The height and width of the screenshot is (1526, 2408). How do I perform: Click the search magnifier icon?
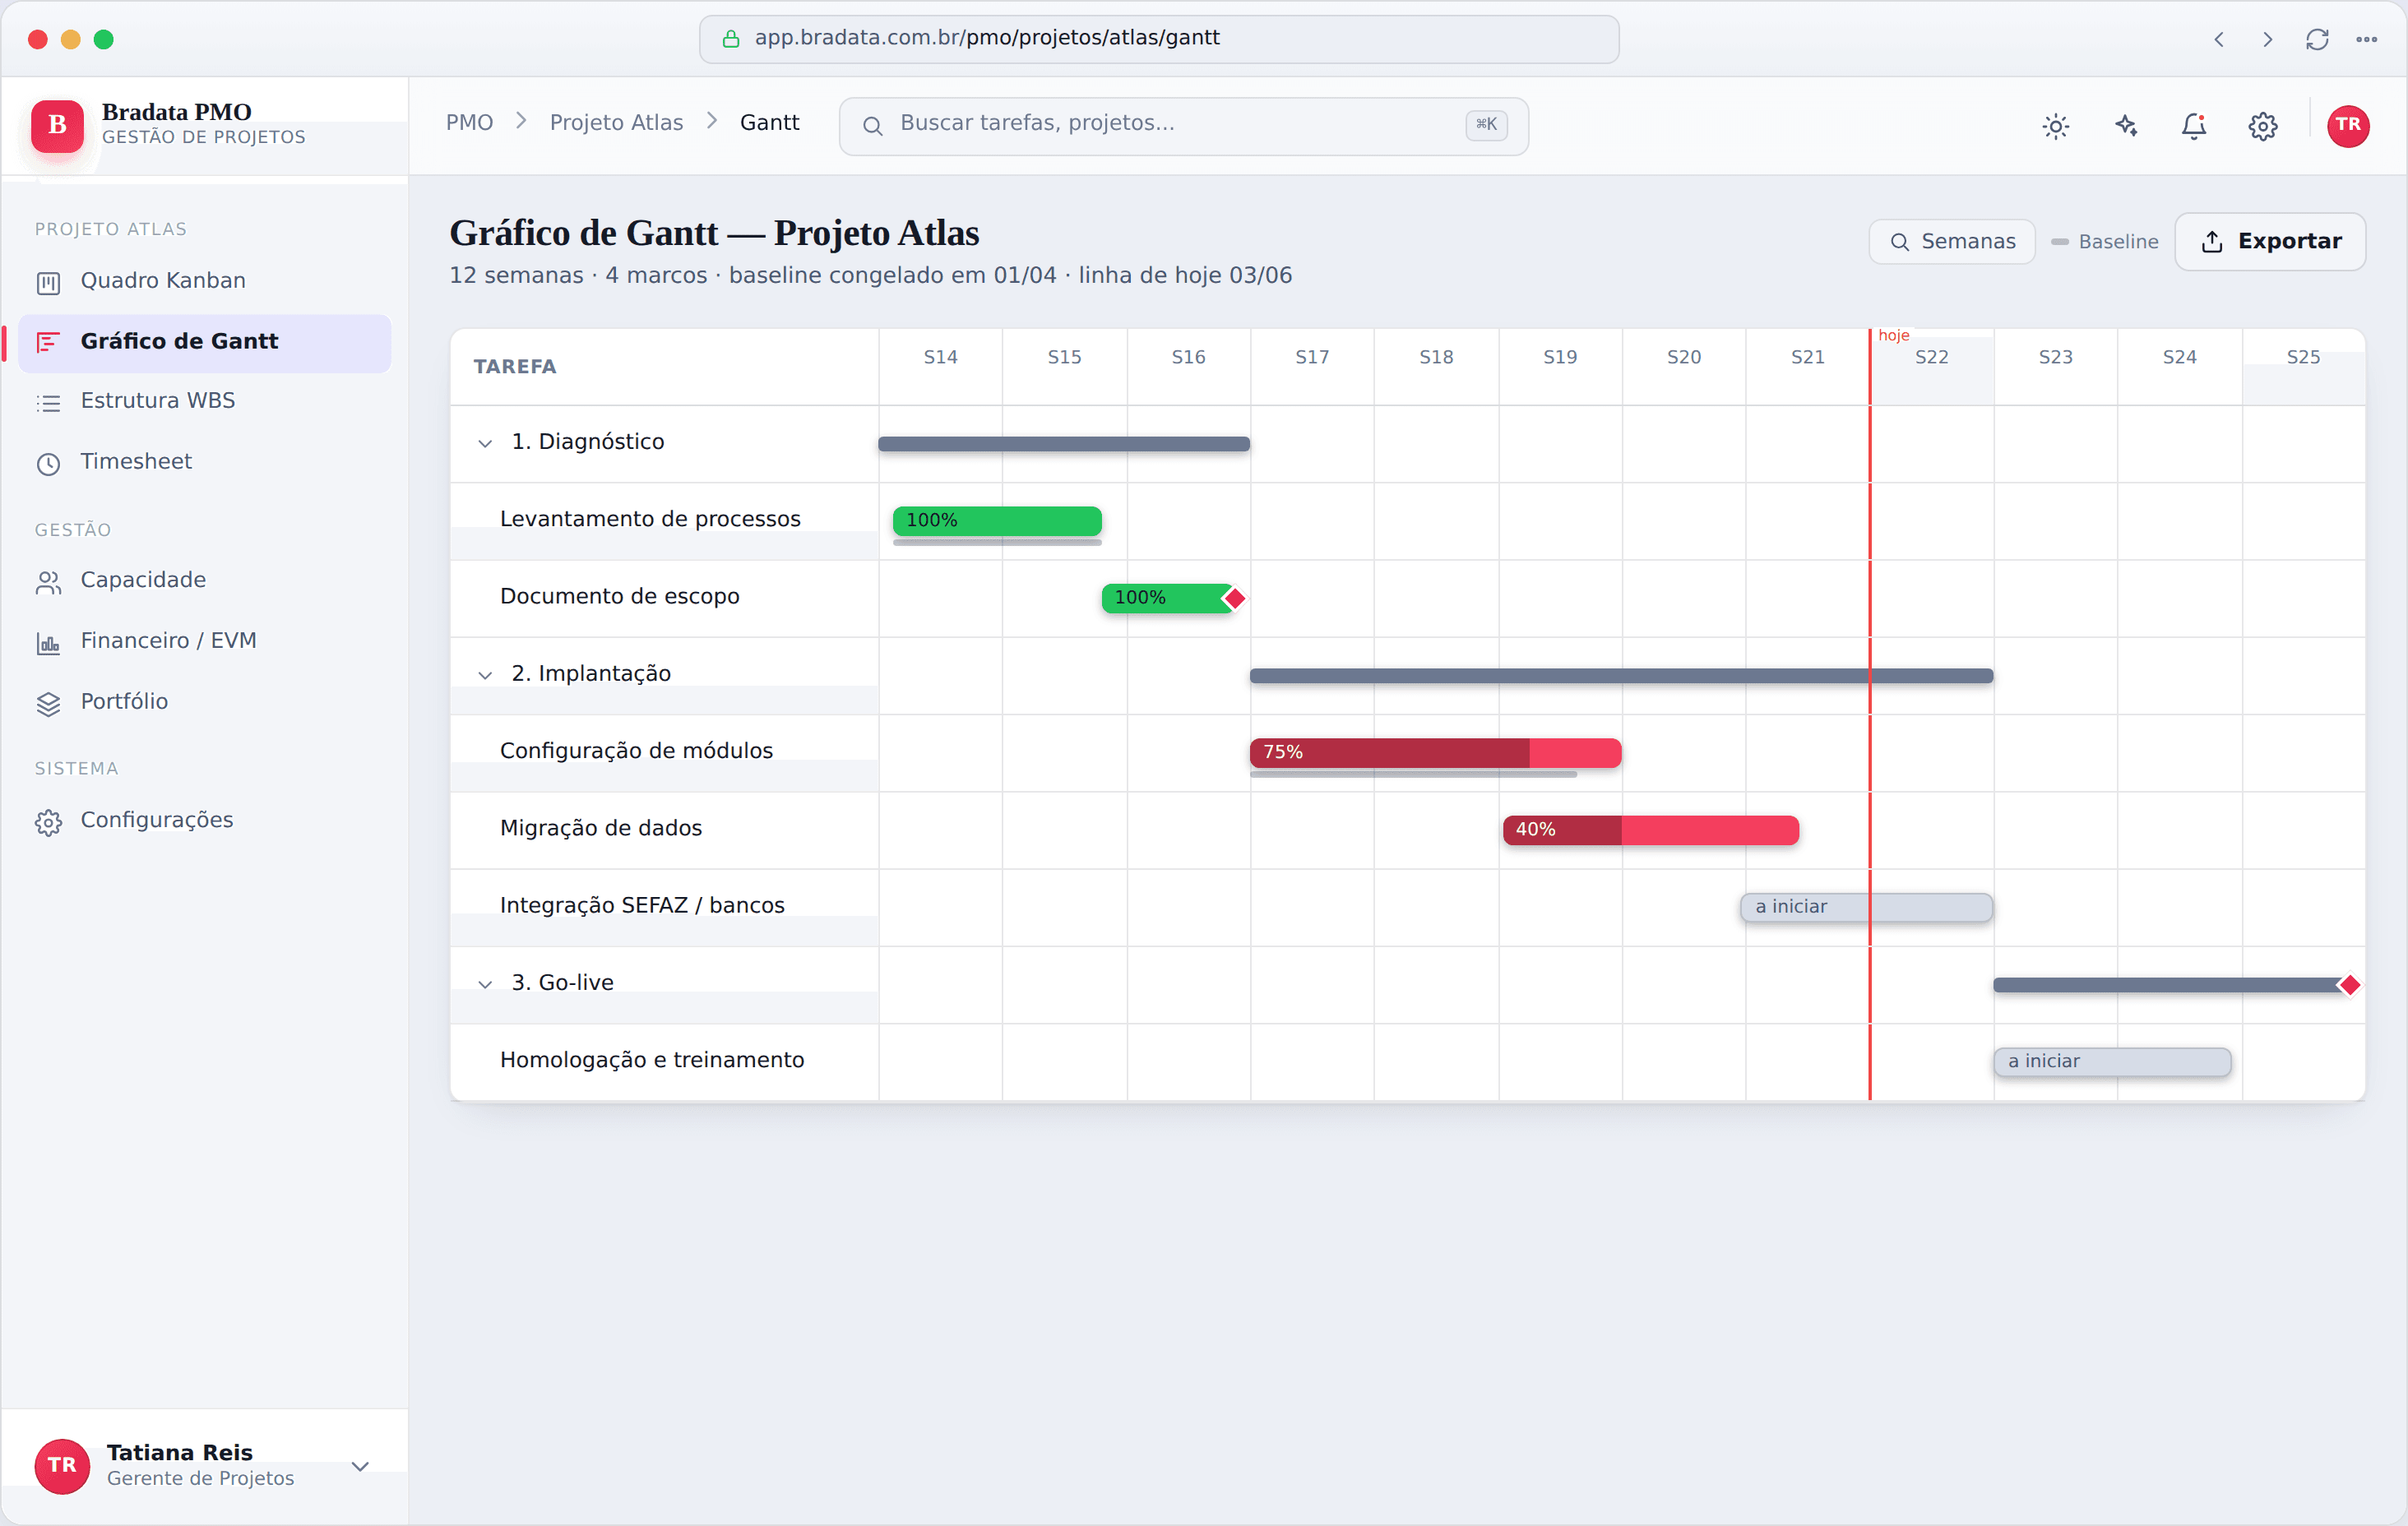click(x=872, y=126)
